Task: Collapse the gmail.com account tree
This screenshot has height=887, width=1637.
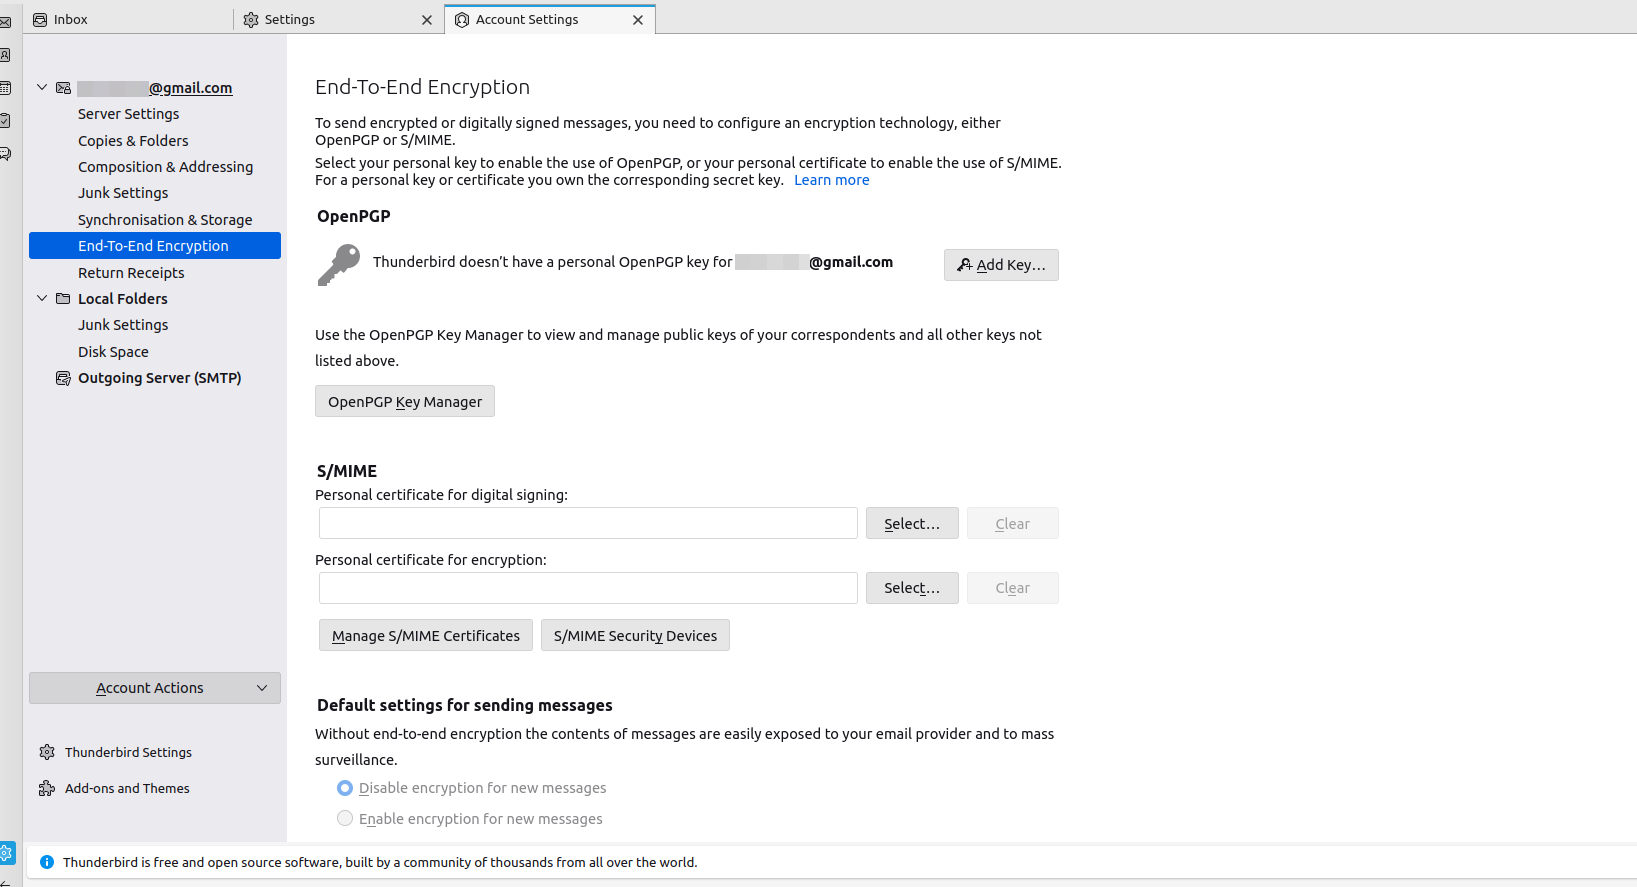Action: 42,87
